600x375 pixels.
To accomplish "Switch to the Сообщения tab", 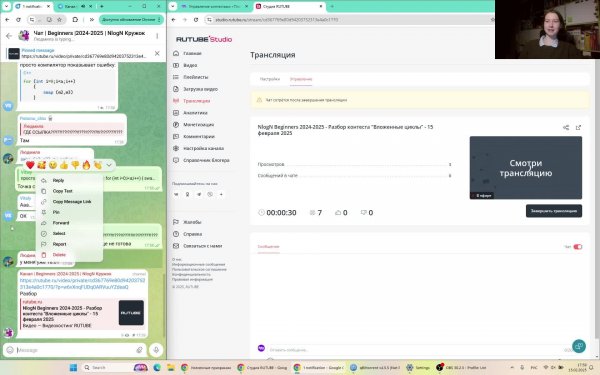I will (268, 247).
